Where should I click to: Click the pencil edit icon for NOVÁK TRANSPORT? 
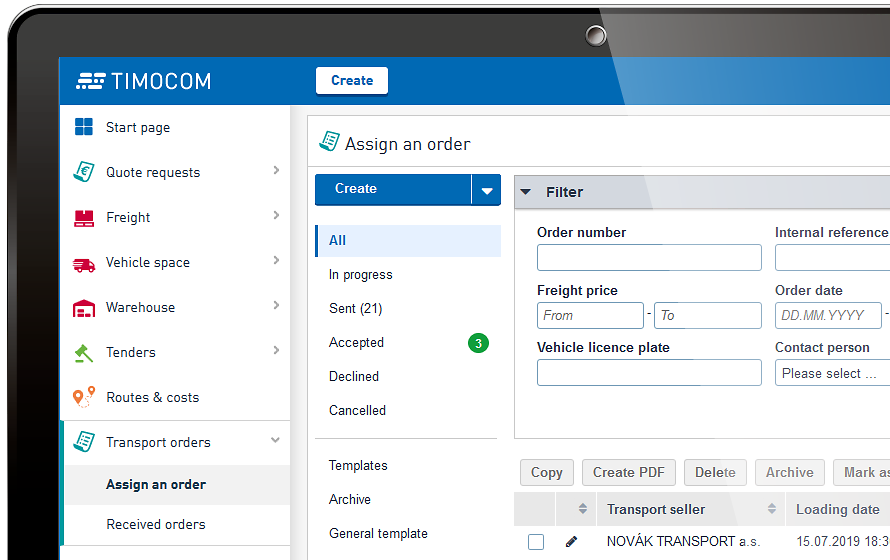572,541
